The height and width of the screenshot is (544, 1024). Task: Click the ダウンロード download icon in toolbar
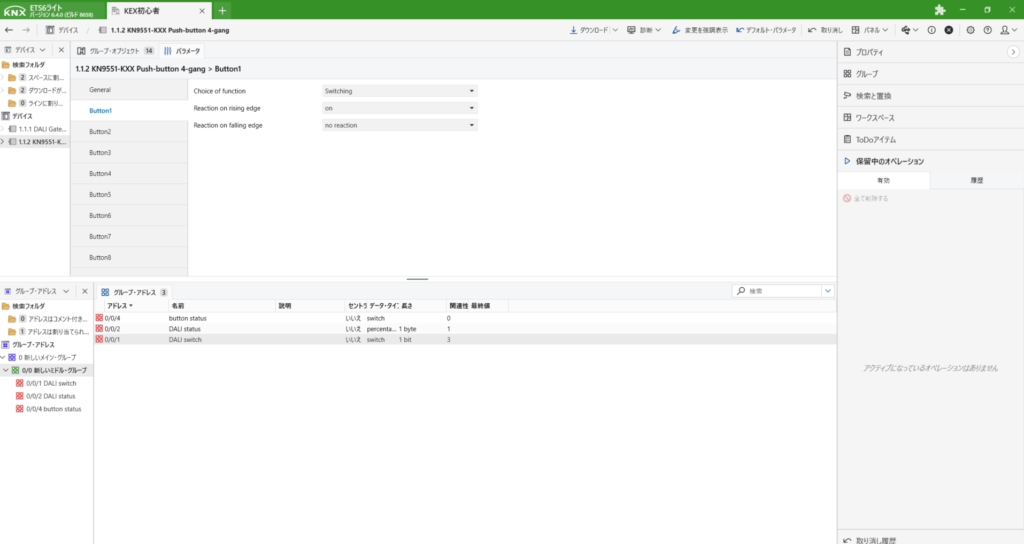575,30
